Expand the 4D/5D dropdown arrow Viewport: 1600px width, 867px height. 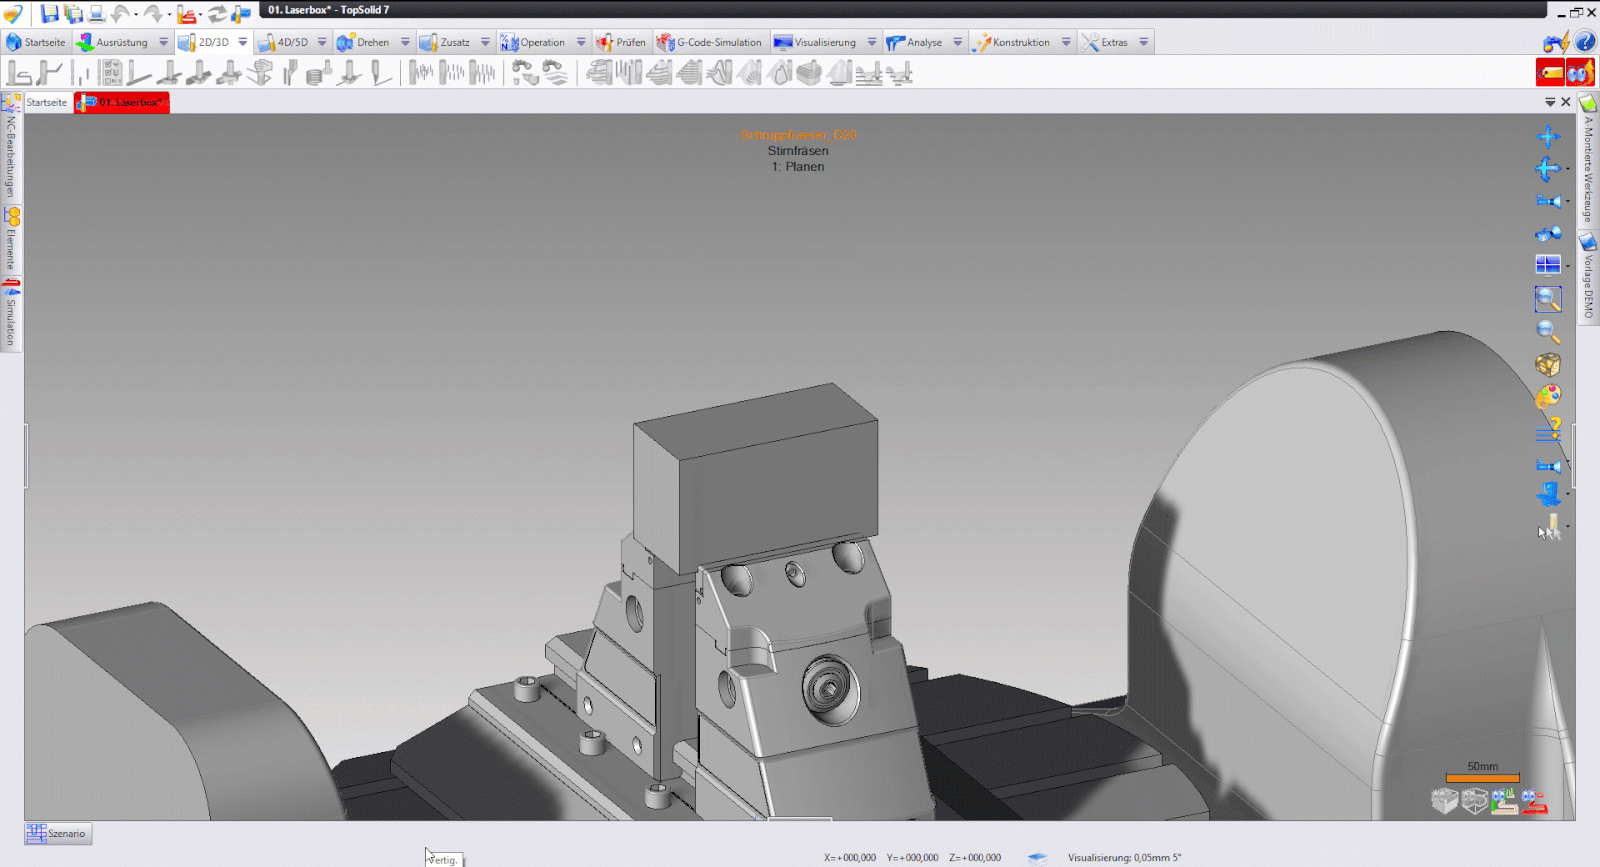(322, 42)
